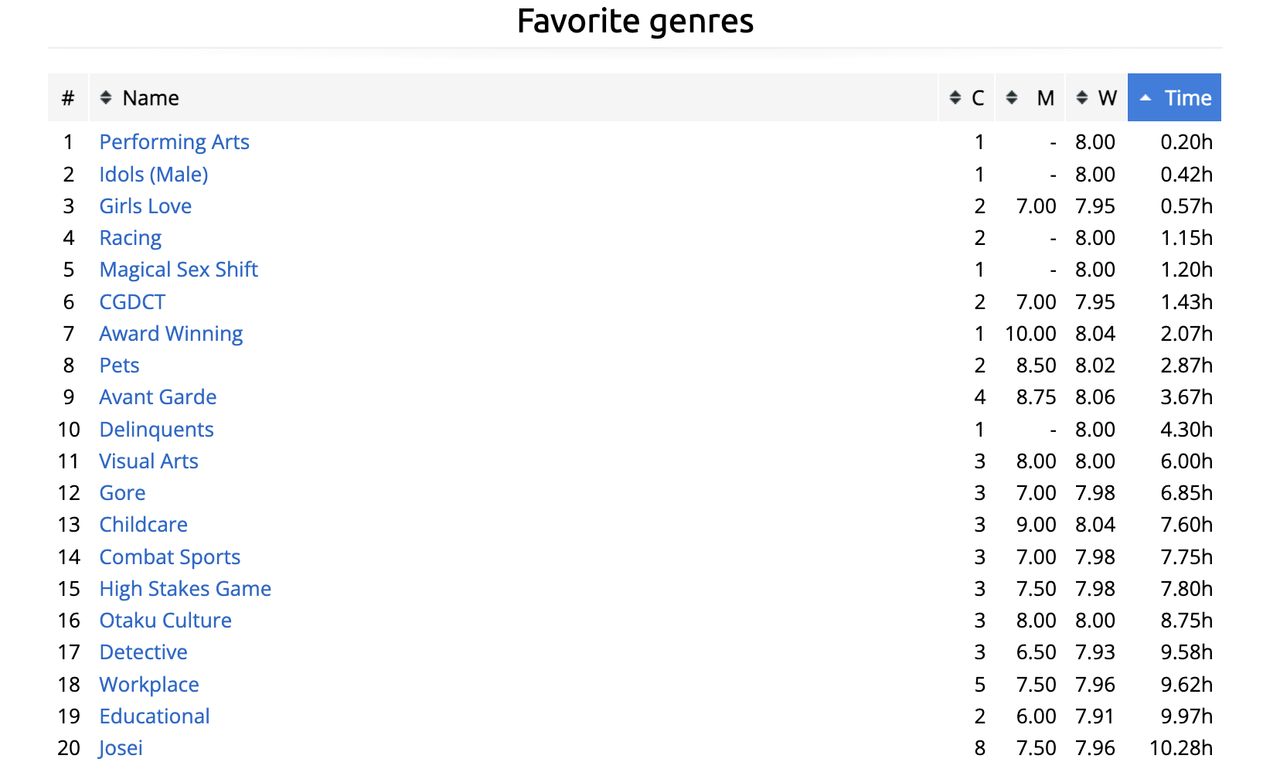Click the sort arrows beside Name header
The image size is (1280, 762).
106,98
